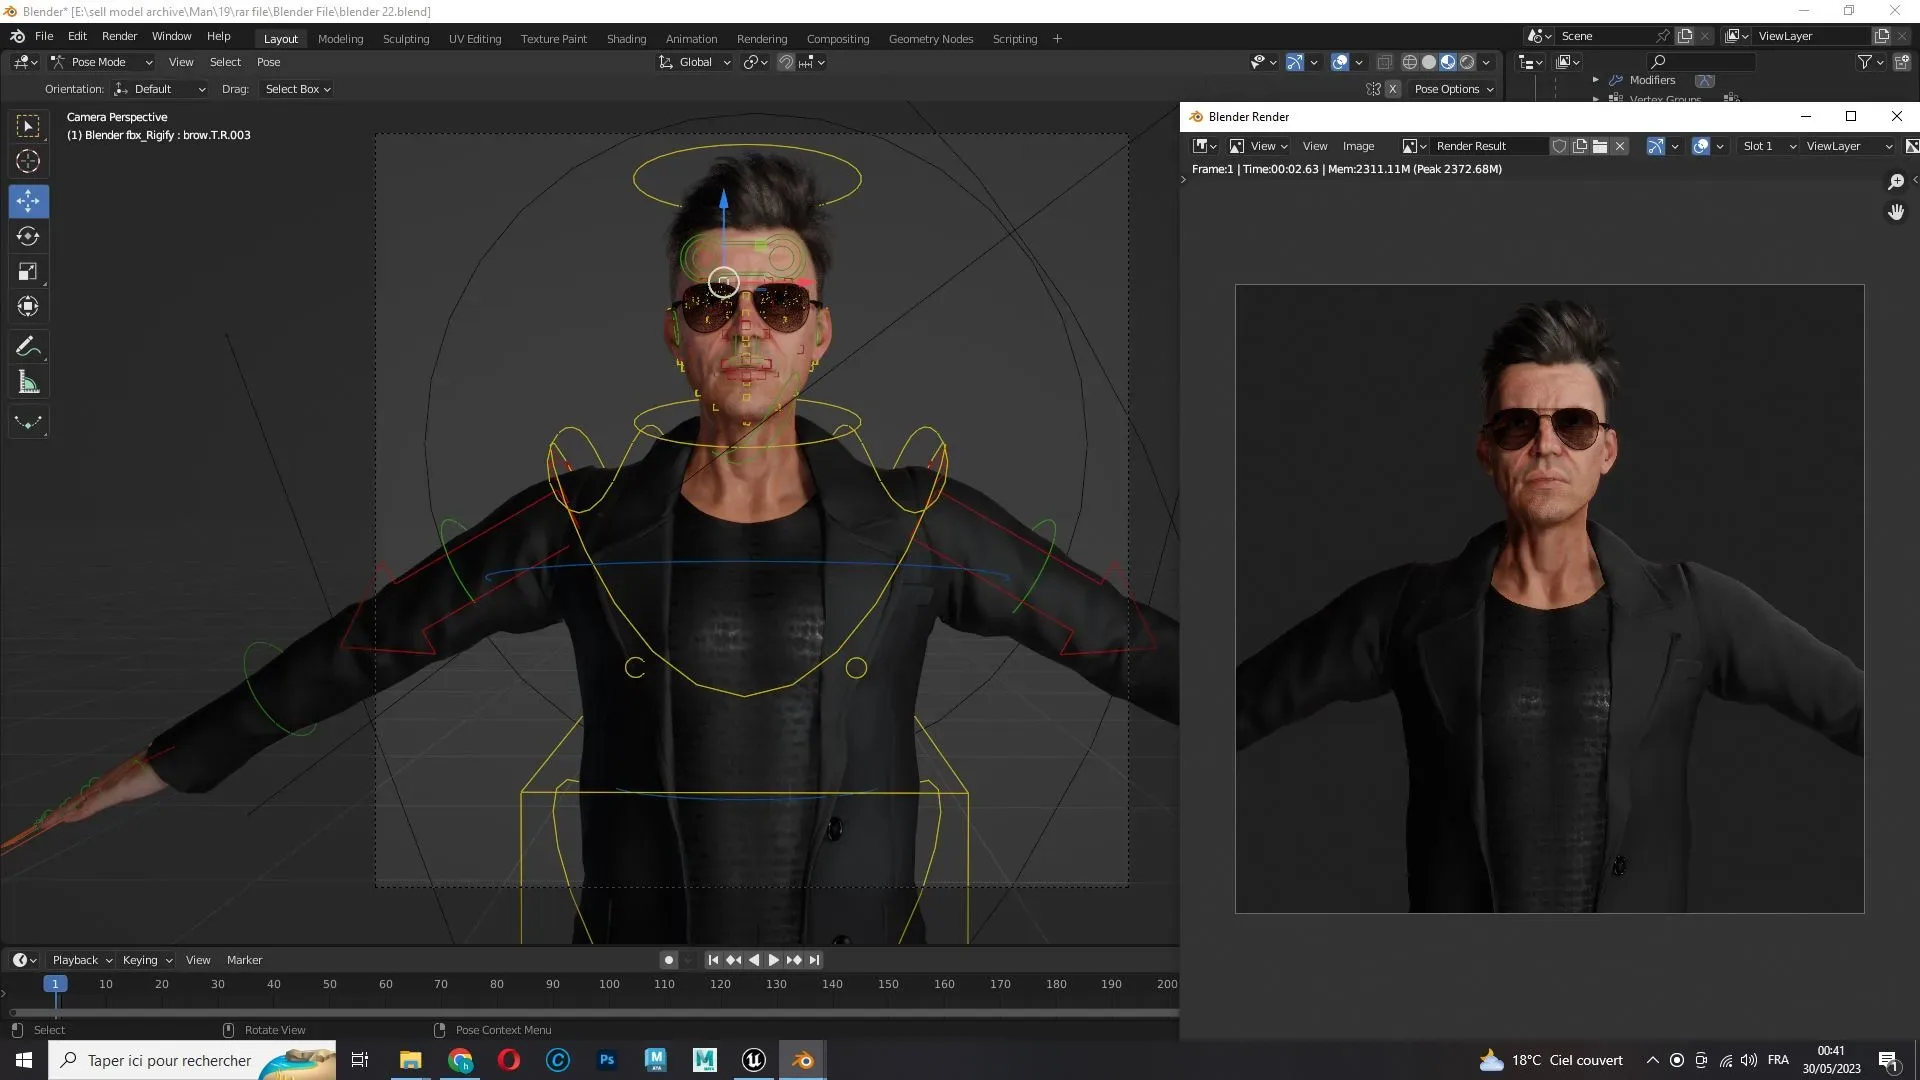The width and height of the screenshot is (1920, 1080).
Task: Toggle viewport overlays button
Action: [1340, 62]
